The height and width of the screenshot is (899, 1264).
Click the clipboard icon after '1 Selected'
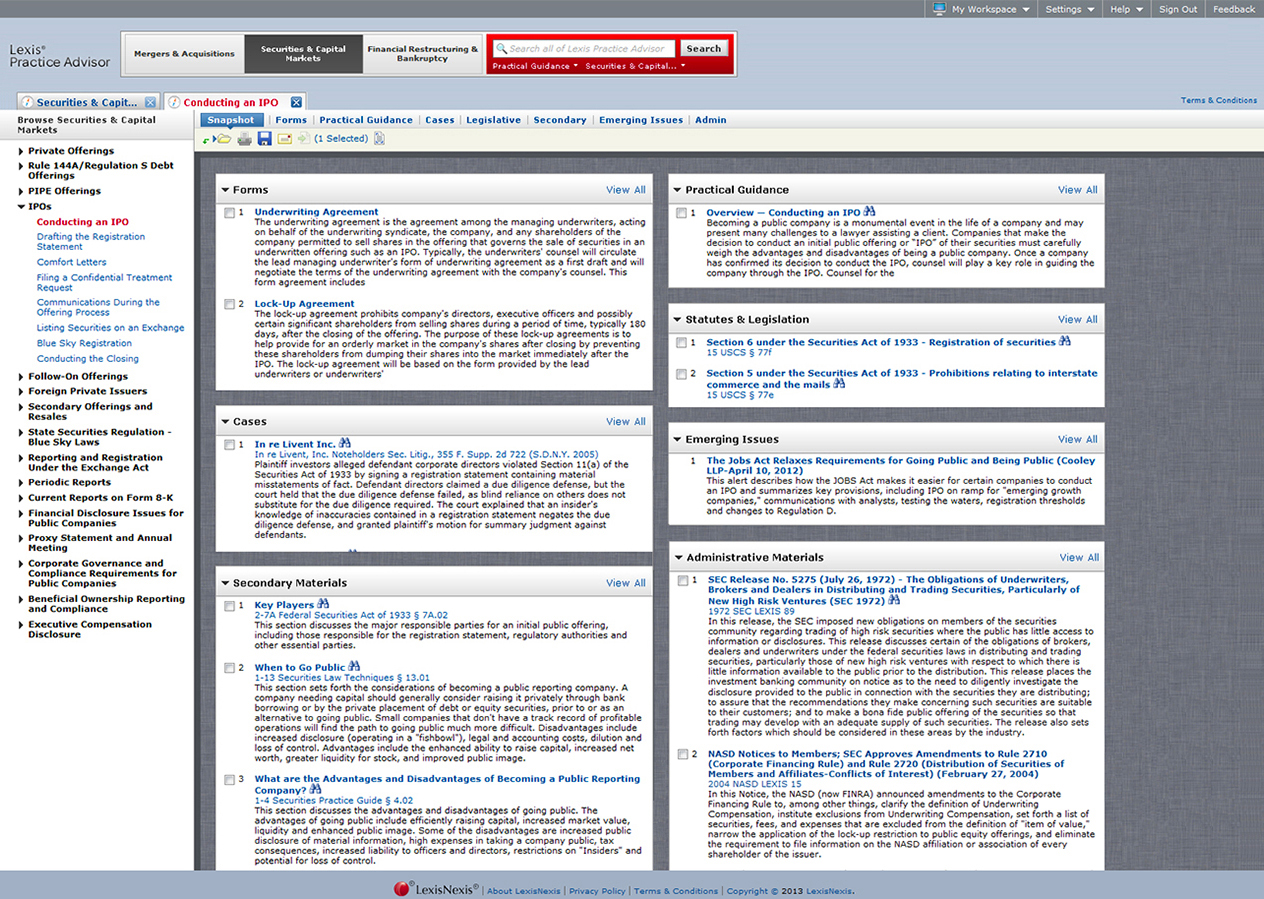[x=380, y=139]
